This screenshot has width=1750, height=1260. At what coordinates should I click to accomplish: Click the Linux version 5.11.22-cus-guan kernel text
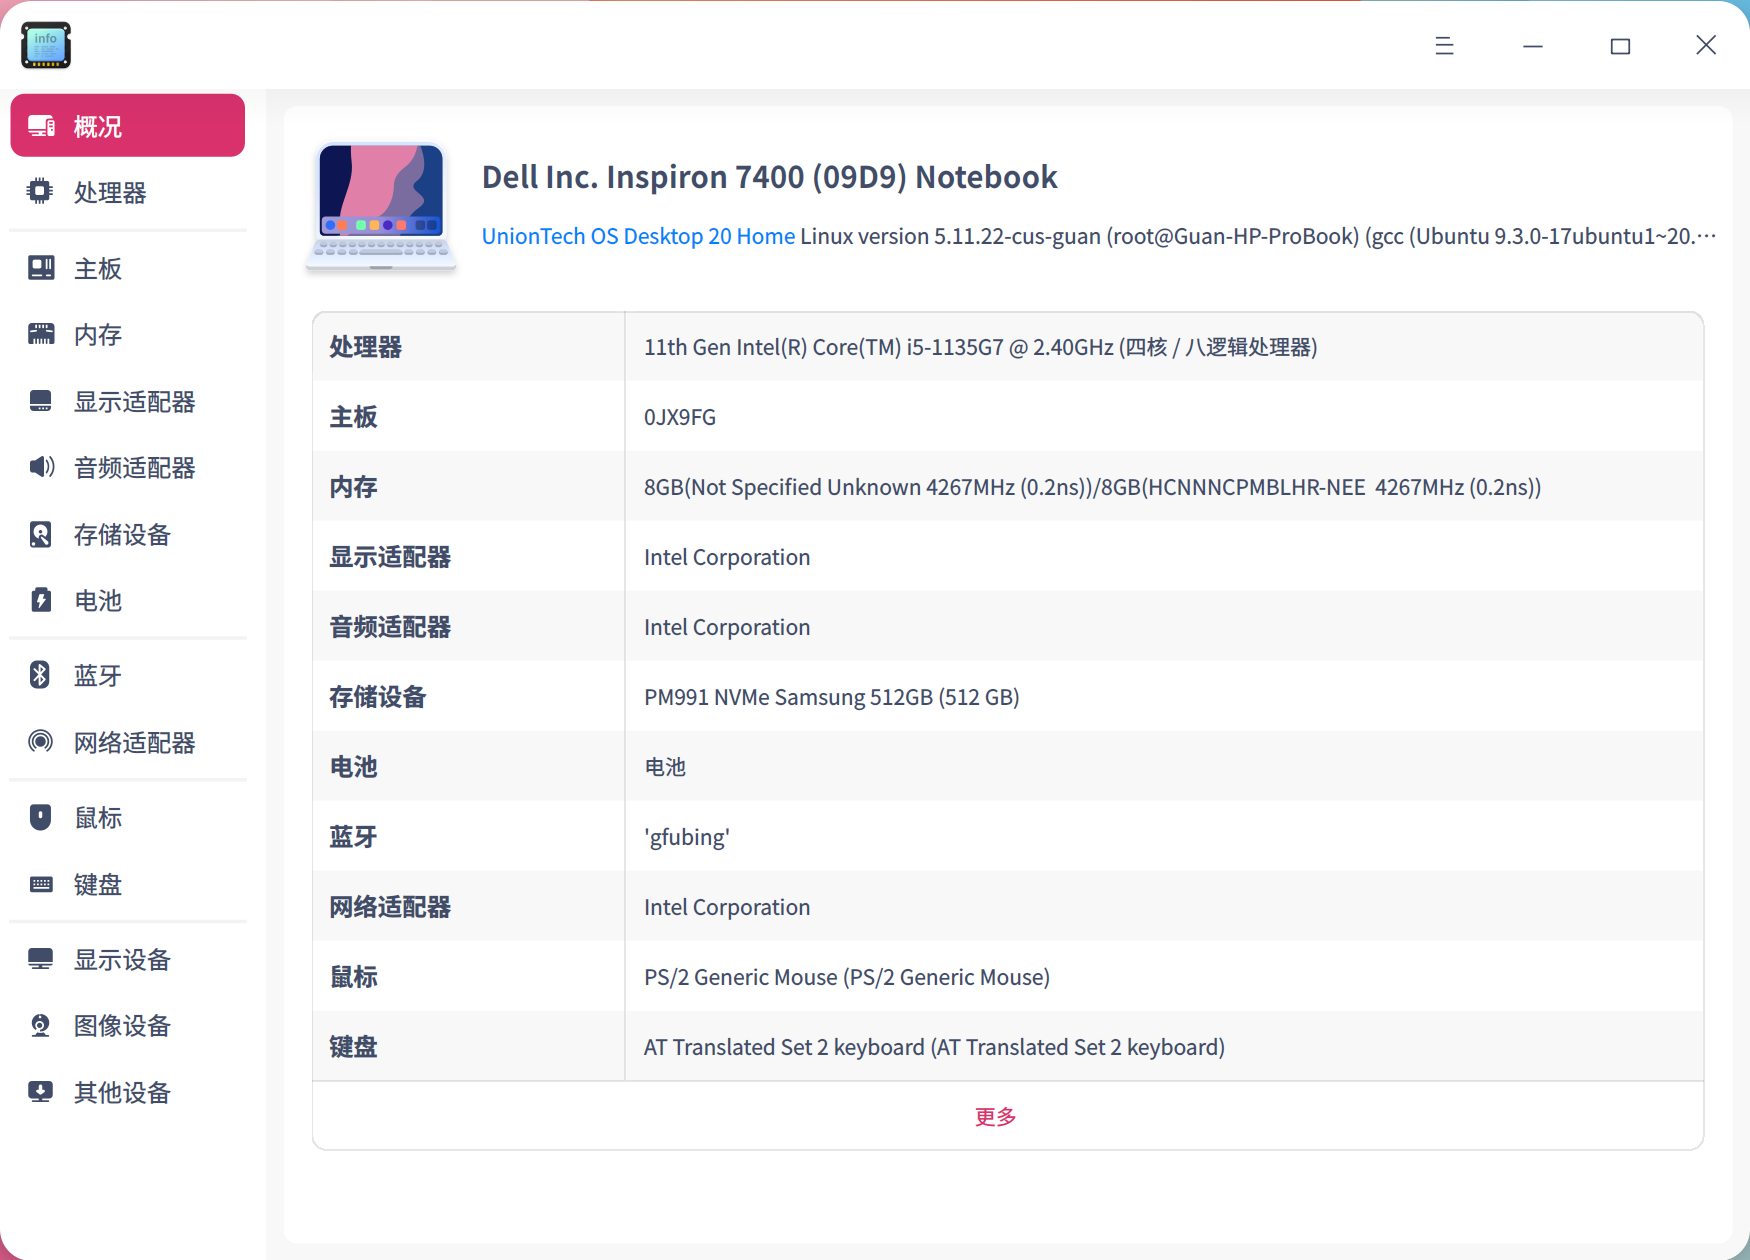coord(1258,236)
